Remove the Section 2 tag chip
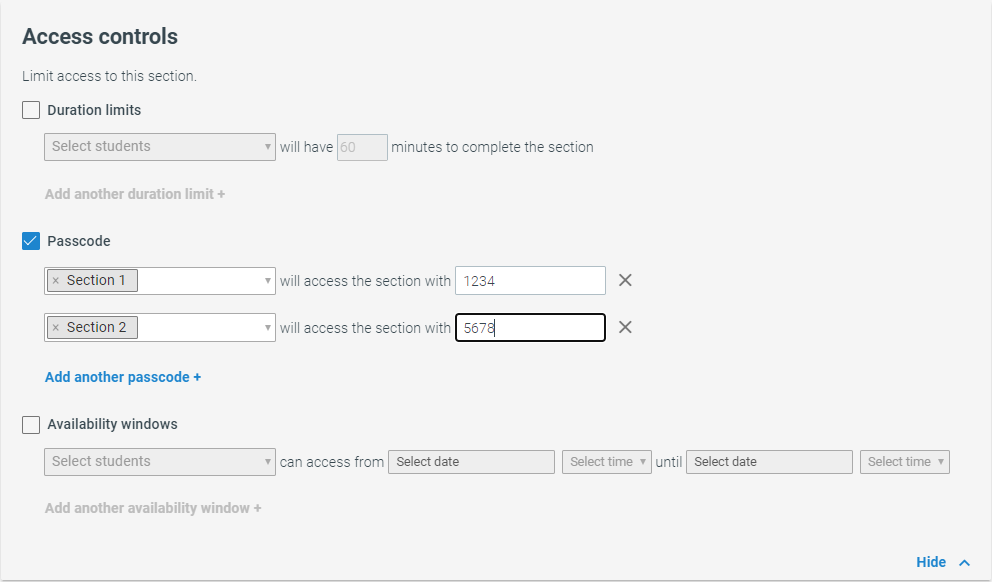Image resolution: width=992 pixels, height=582 pixels. [x=56, y=327]
